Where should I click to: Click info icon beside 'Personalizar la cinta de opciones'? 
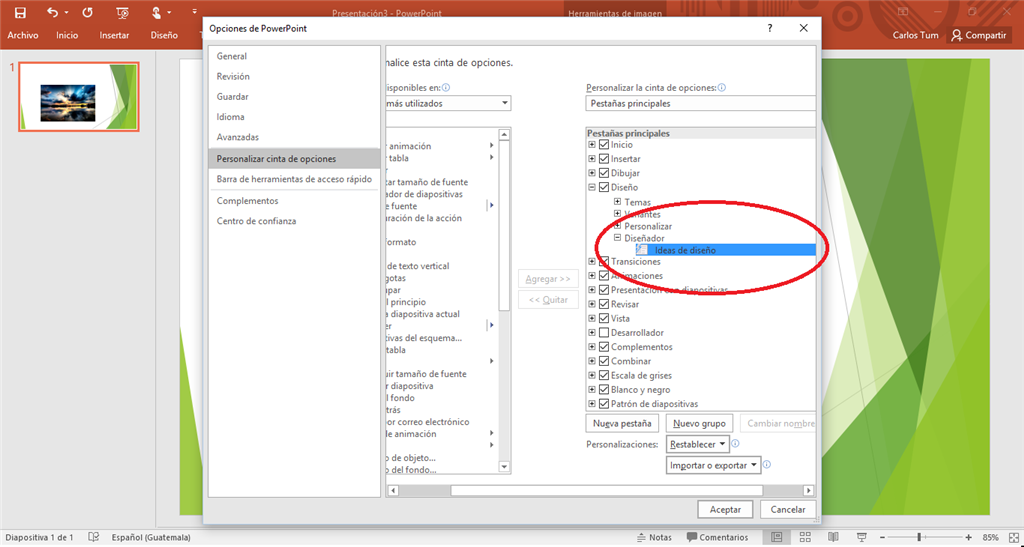pos(722,87)
